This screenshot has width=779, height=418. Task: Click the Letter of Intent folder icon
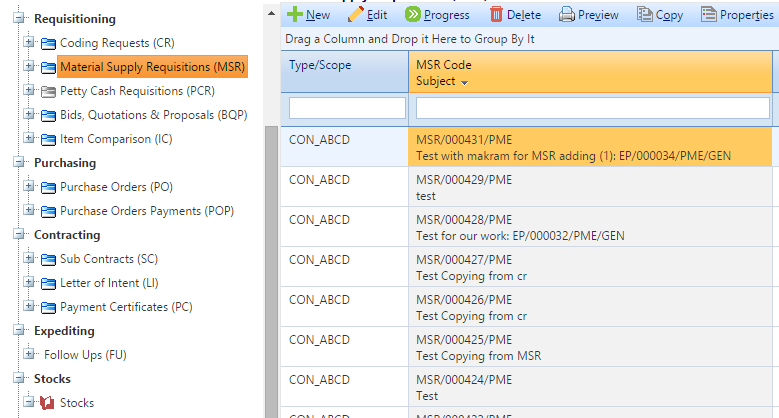48,283
